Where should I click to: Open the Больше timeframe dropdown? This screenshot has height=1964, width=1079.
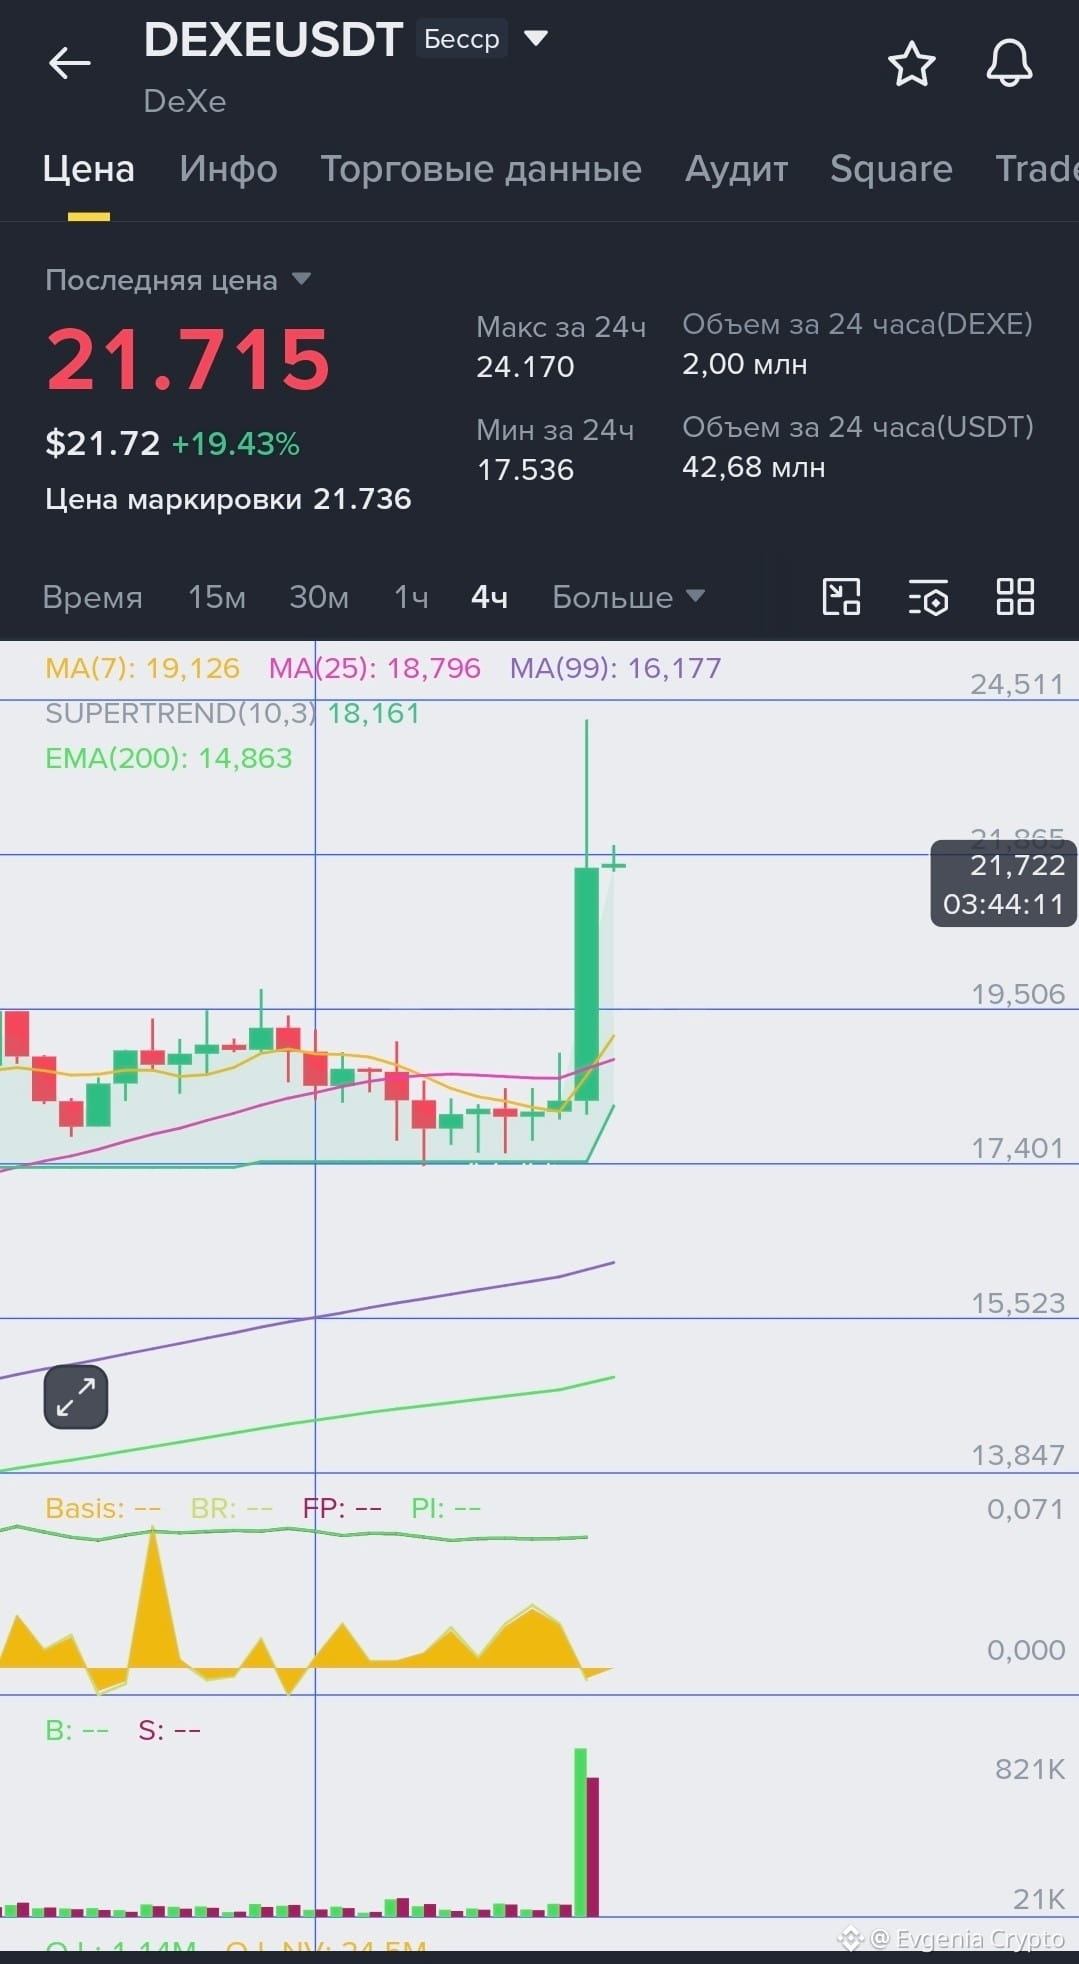[628, 597]
